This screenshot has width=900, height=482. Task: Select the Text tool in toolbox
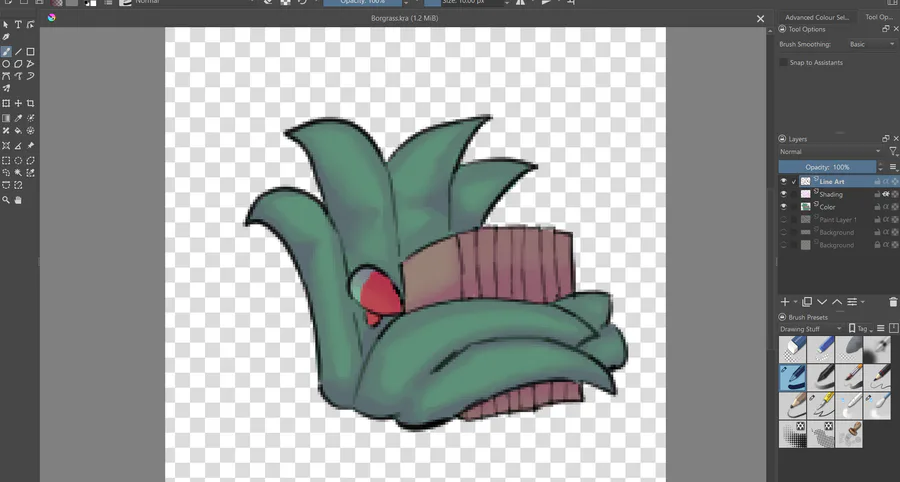click(18, 25)
